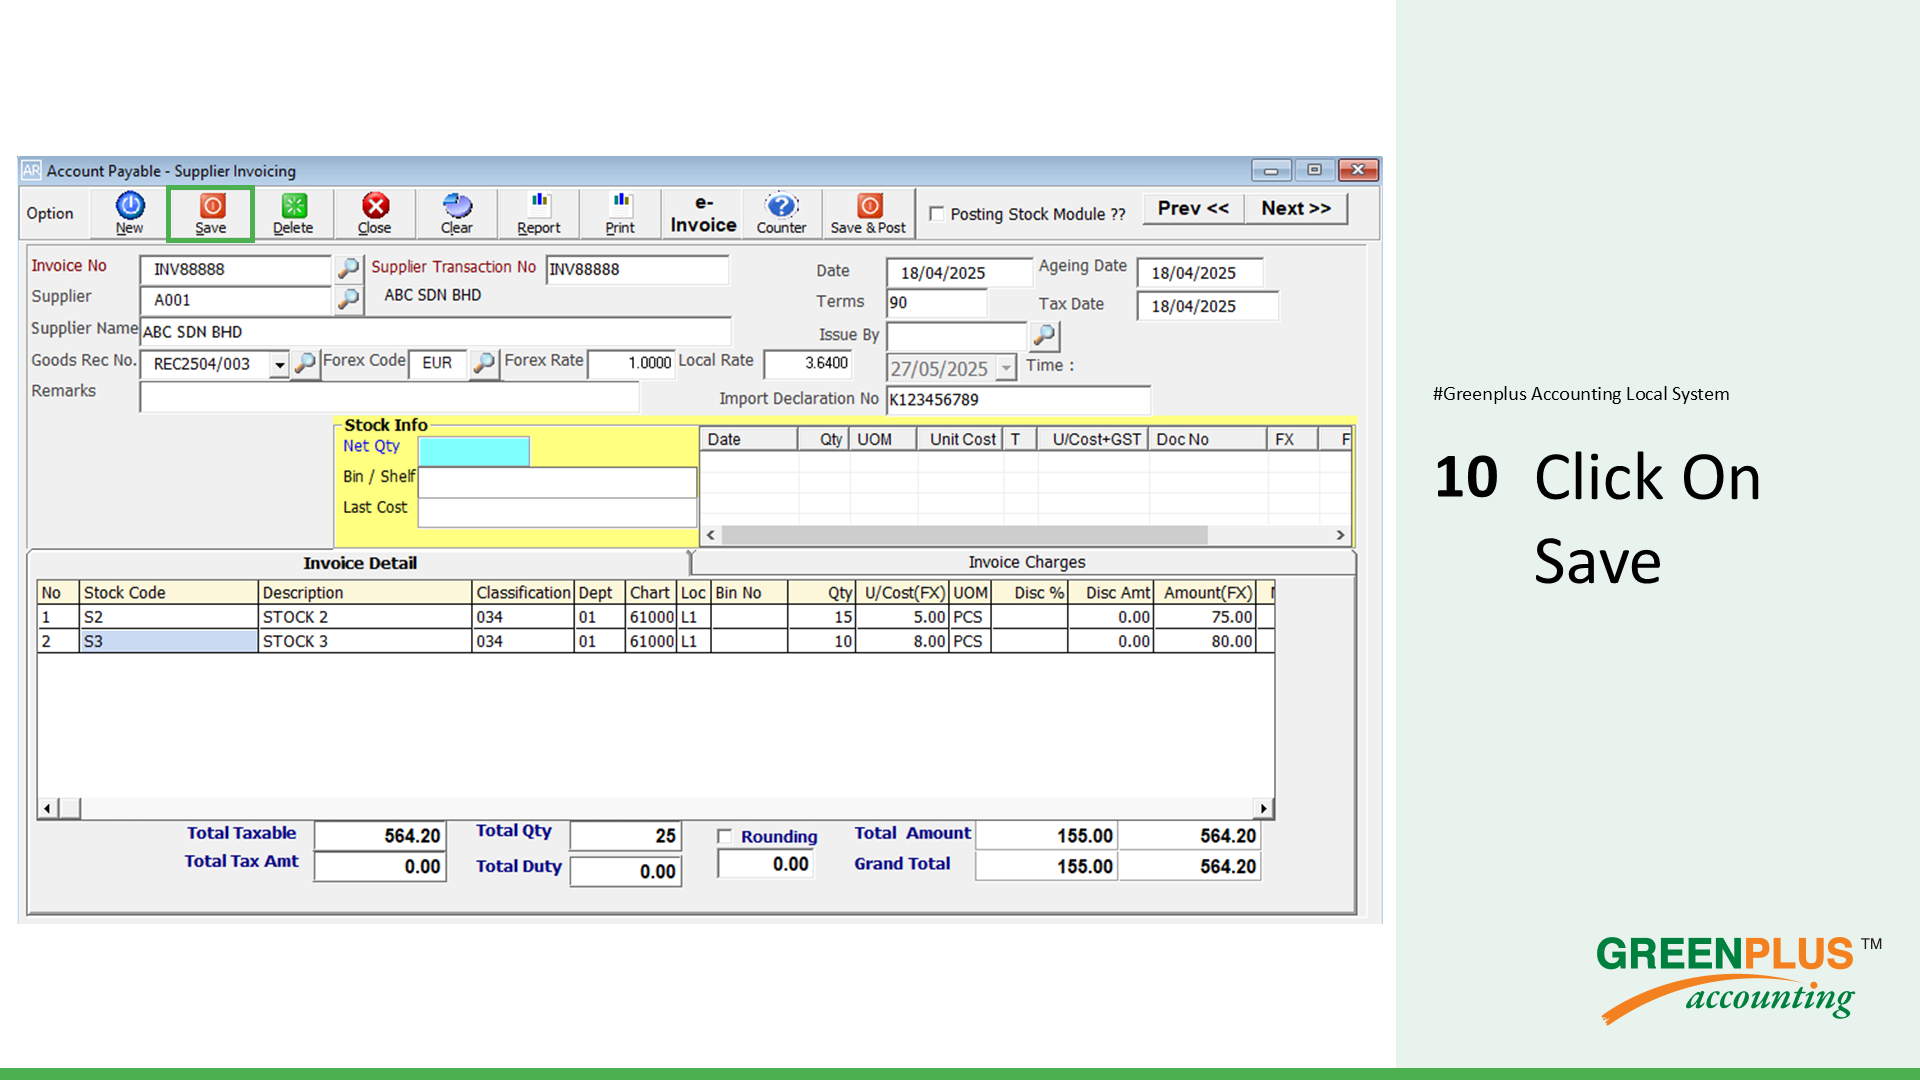Screen dimensions: 1920x1080
Task: Click the STOCK 2 description cell
Action: 364,617
